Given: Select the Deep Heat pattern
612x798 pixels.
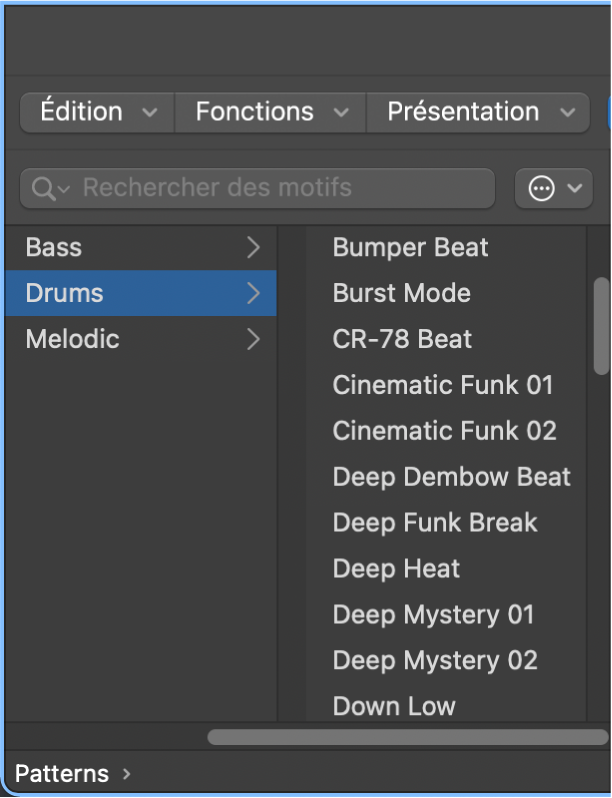Looking at the screenshot, I should [396, 569].
